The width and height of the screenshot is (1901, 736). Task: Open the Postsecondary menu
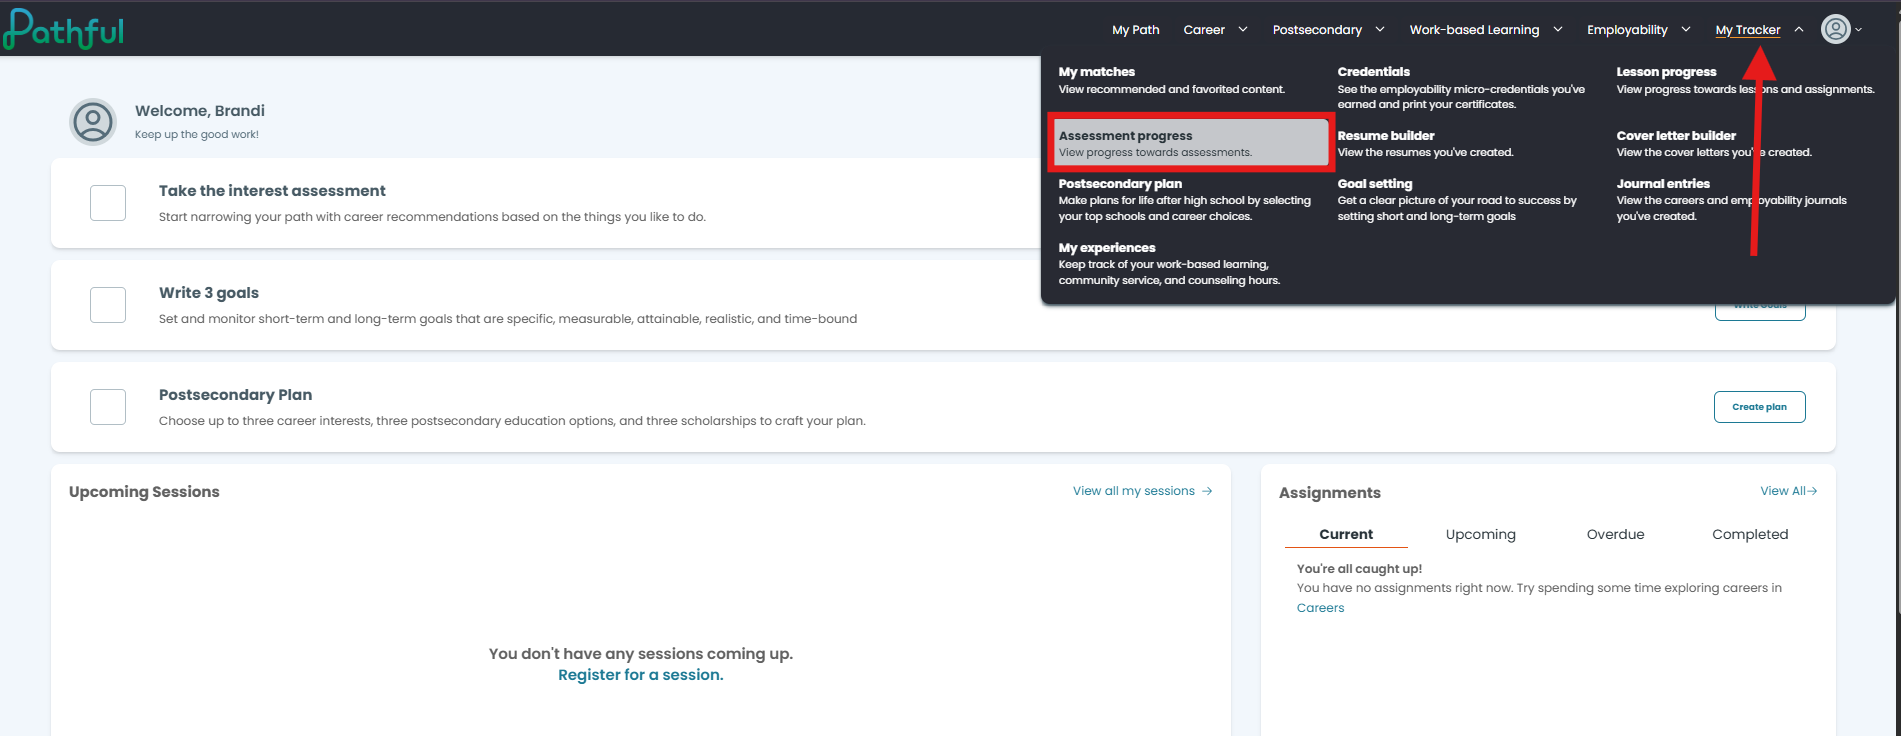1317,30
